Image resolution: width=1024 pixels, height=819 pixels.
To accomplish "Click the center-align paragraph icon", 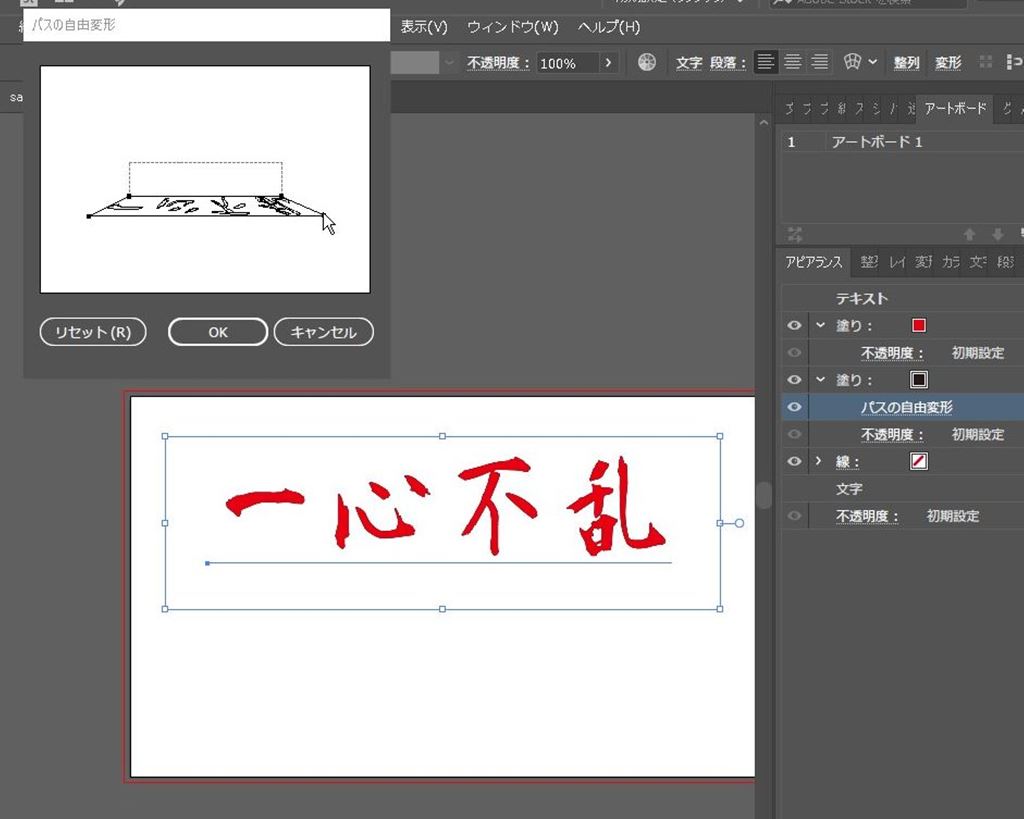I will [x=793, y=62].
